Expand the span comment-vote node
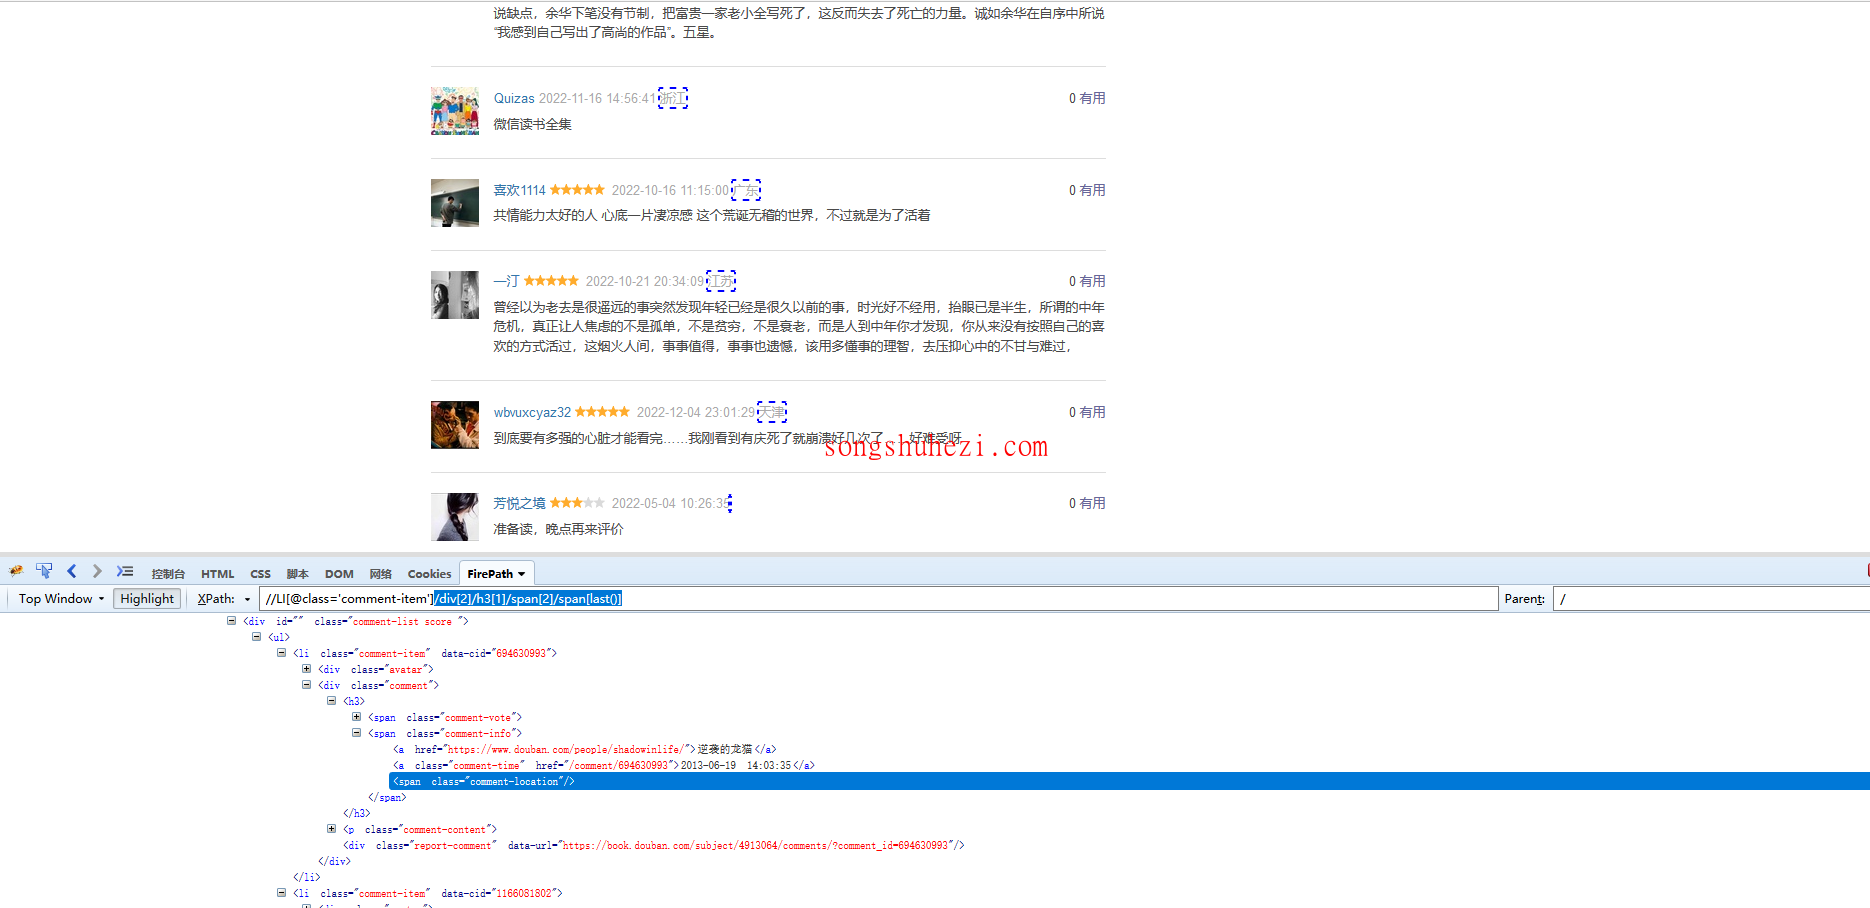 pos(356,717)
